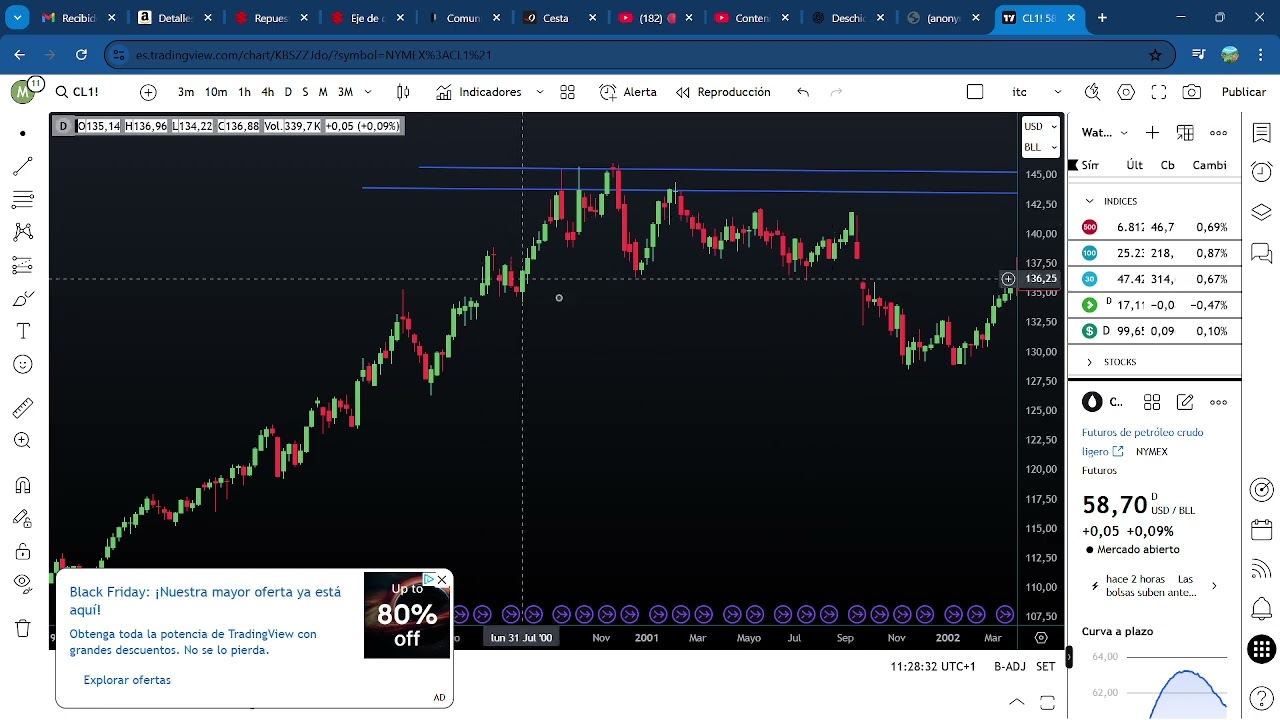This screenshot has width=1280, height=720.
Task: Open the prediction and measurement tools
Action: tap(23, 265)
